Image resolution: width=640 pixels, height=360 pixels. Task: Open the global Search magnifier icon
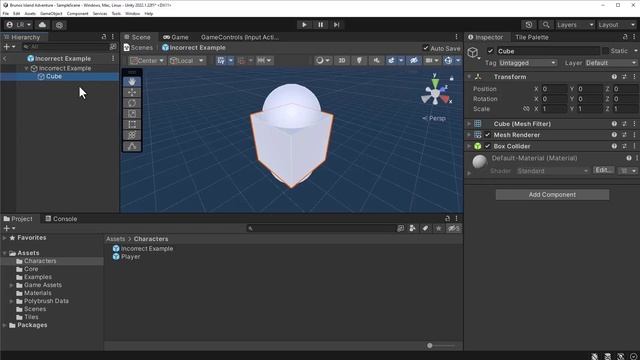pyautogui.click(x=546, y=25)
